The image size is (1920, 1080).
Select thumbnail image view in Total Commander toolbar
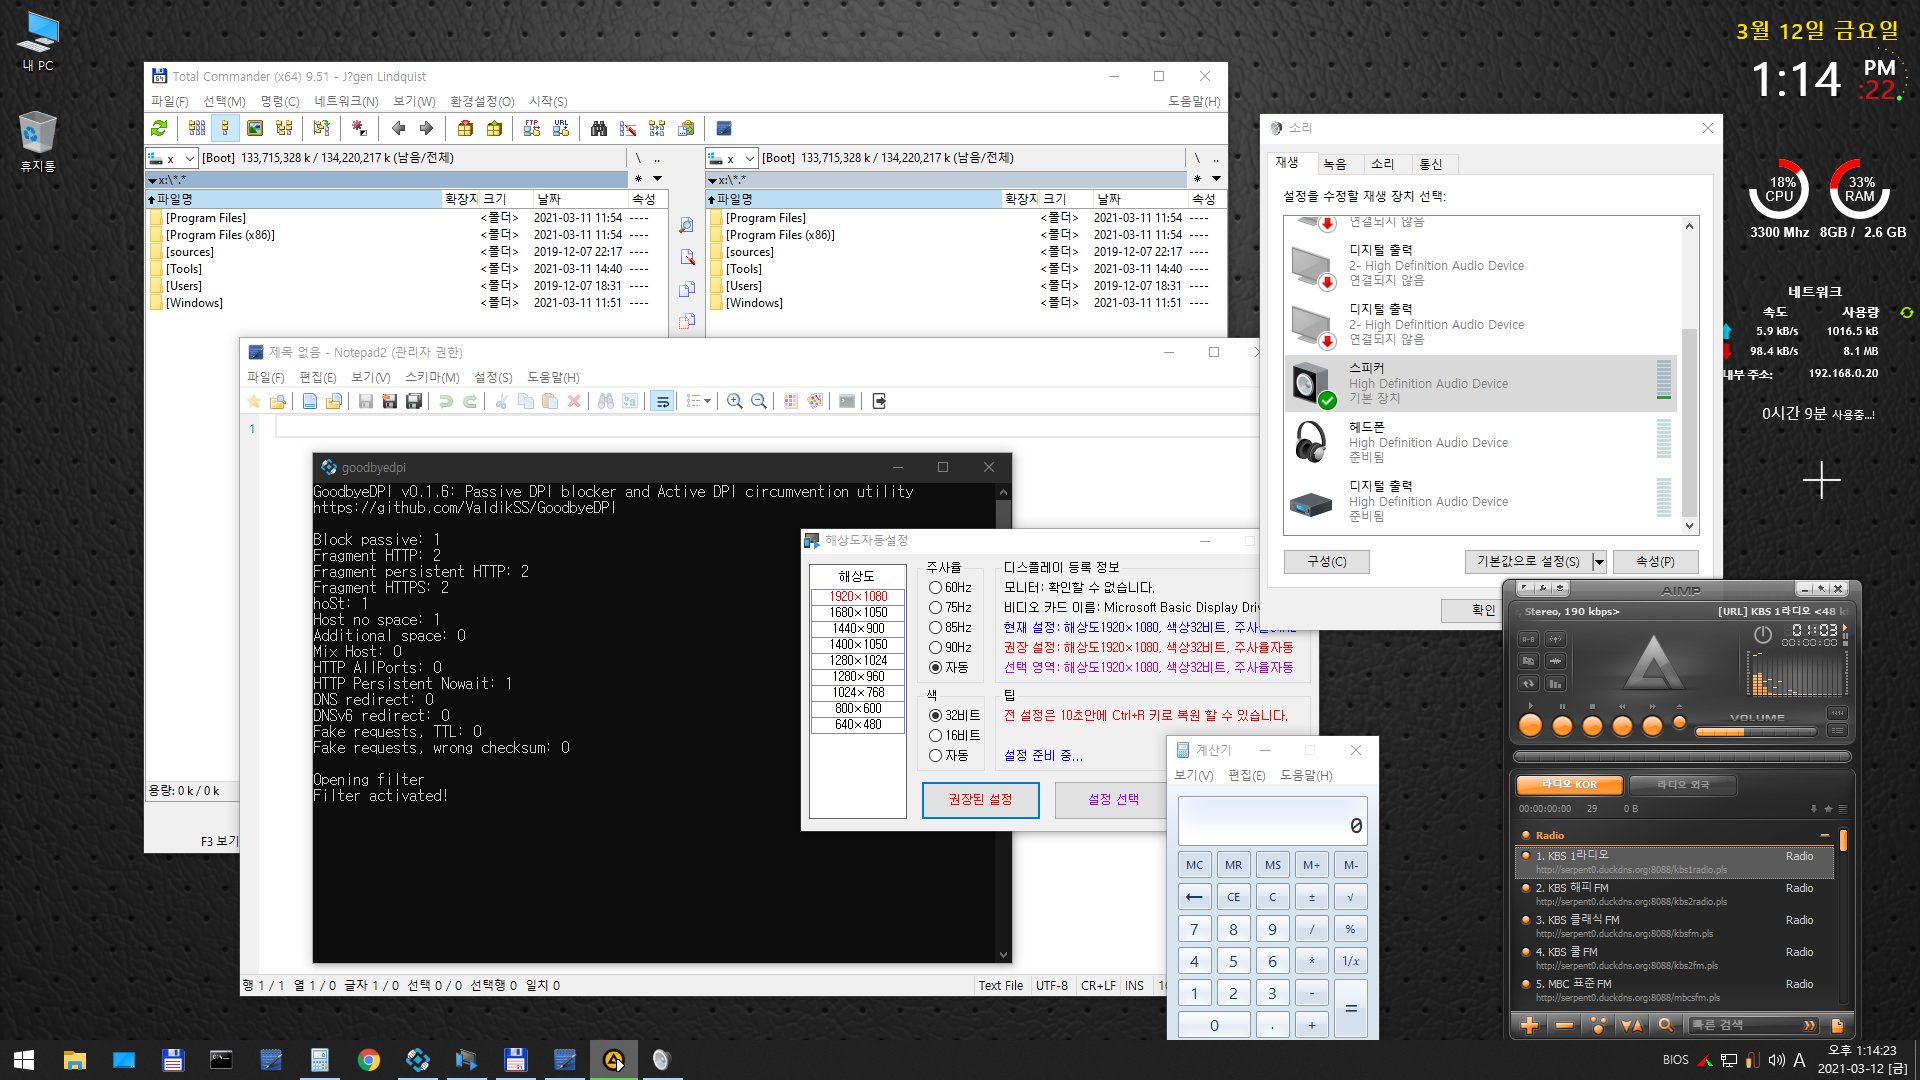pyautogui.click(x=255, y=128)
